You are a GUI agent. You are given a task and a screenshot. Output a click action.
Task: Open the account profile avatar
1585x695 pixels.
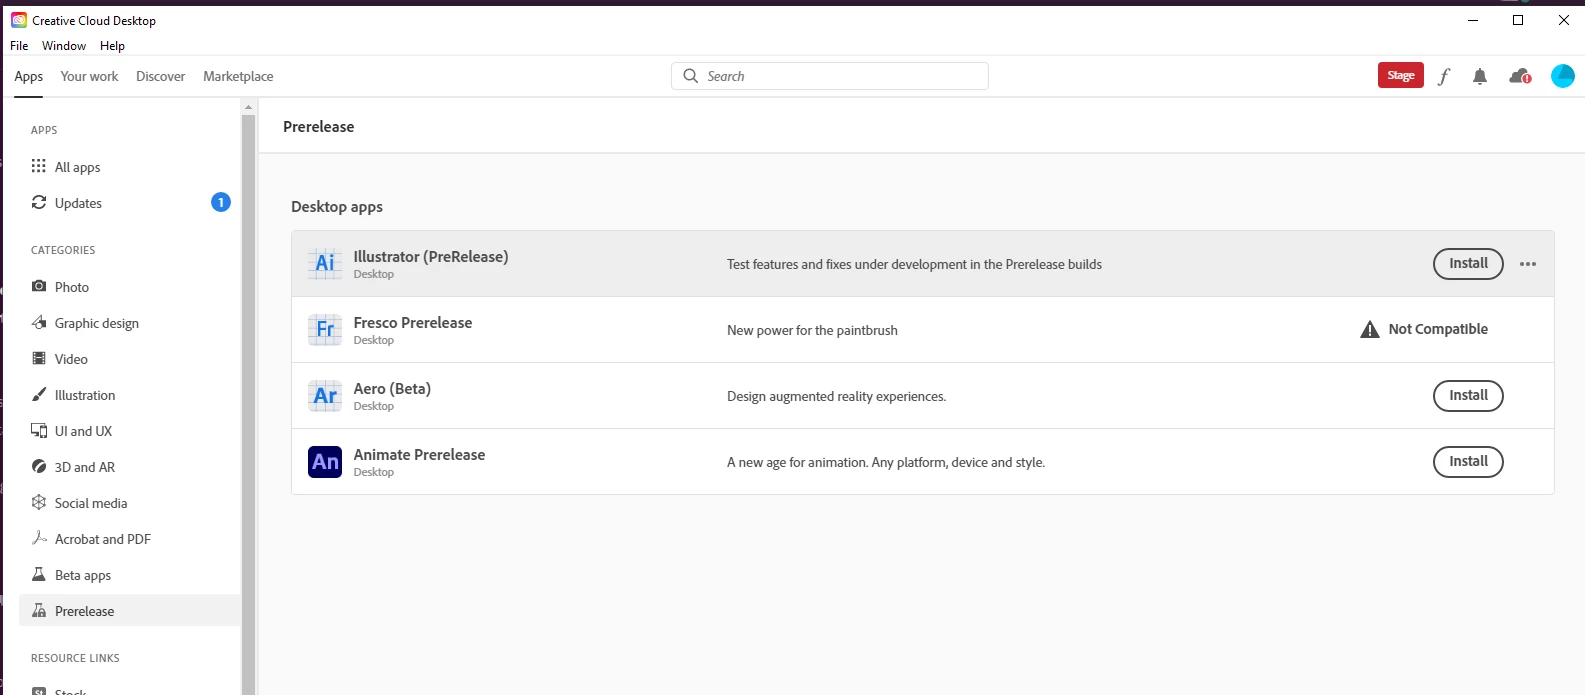pos(1563,76)
